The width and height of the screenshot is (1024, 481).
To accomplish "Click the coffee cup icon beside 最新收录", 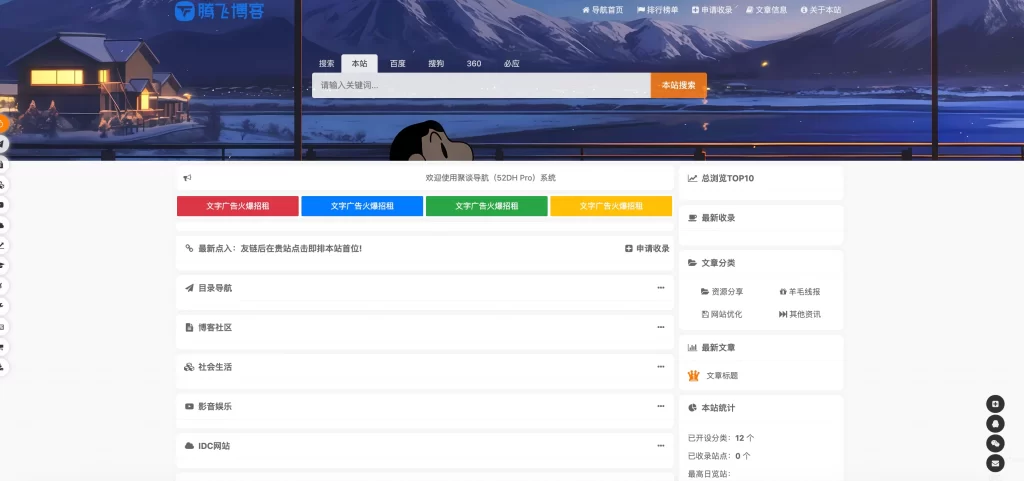I will [692, 218].
